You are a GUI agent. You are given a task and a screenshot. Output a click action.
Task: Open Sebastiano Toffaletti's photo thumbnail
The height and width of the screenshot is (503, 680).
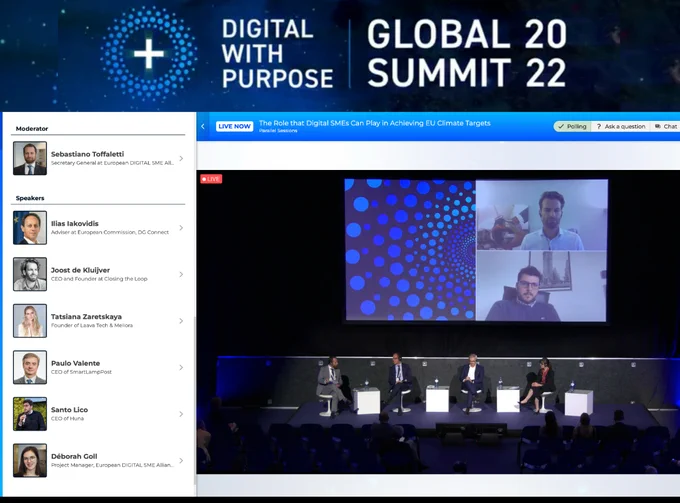point(30,158)
